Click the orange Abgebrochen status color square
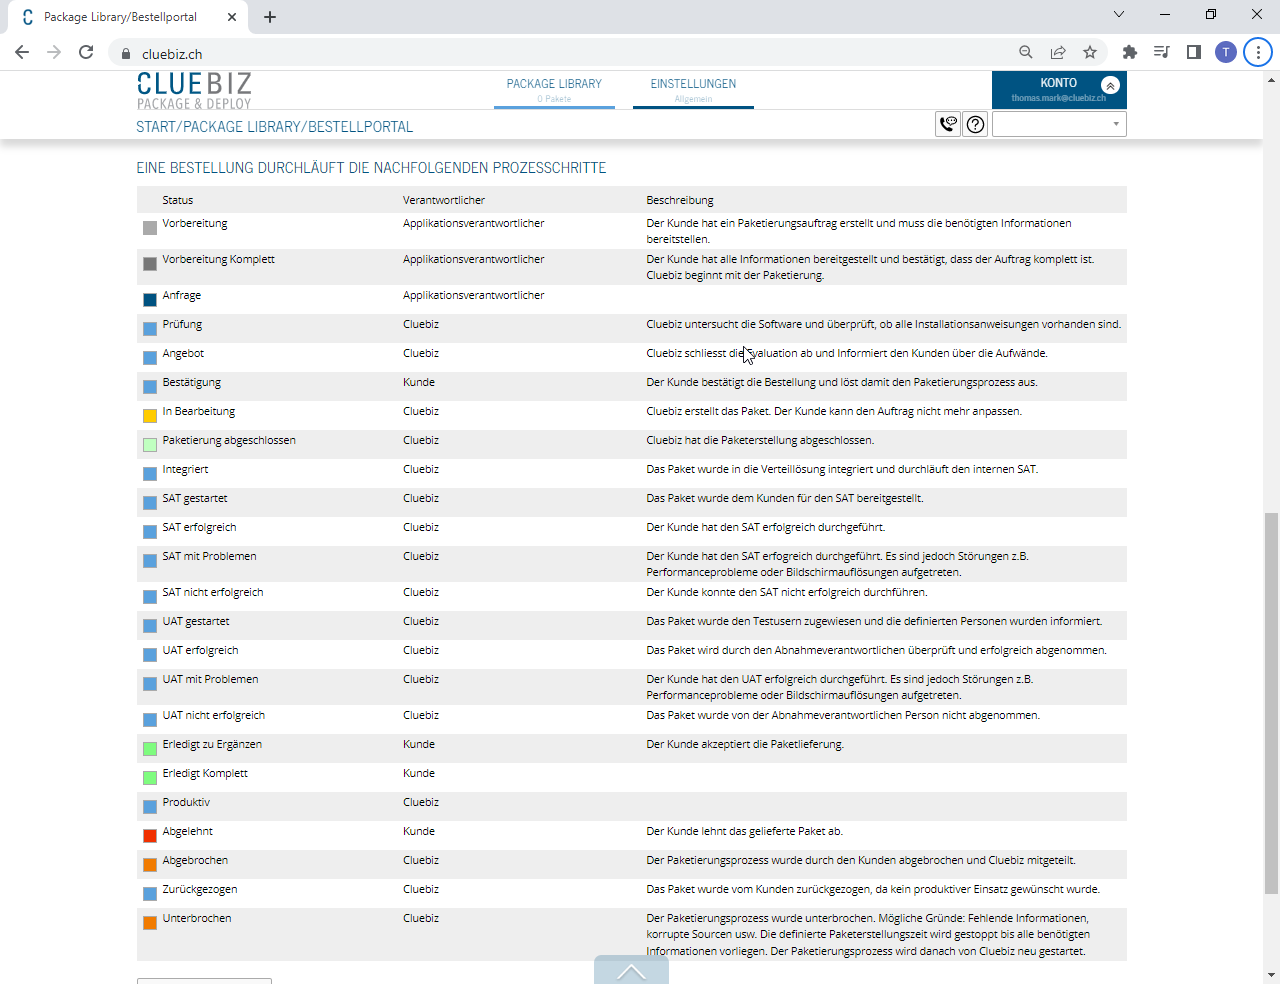The image size is (1280, 984). (150, 865)
